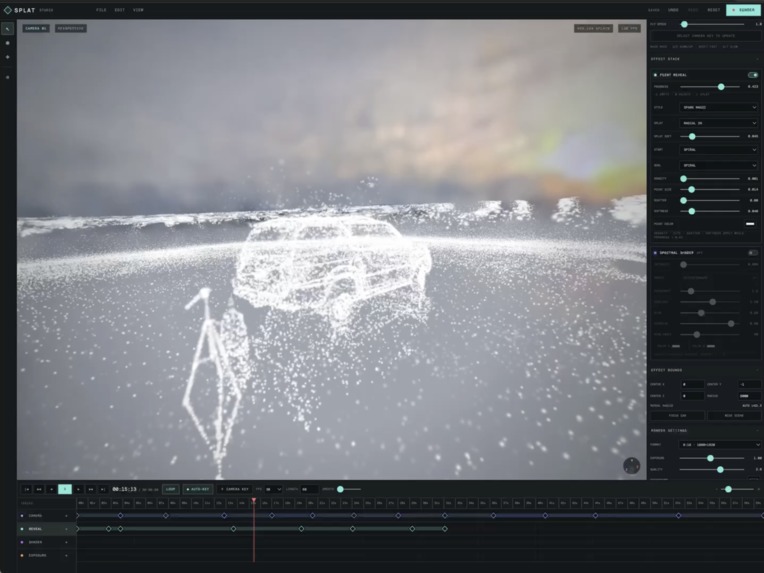Screen dimensions: 764x573
Task: Step forward one frame
Action: point(78,489)
